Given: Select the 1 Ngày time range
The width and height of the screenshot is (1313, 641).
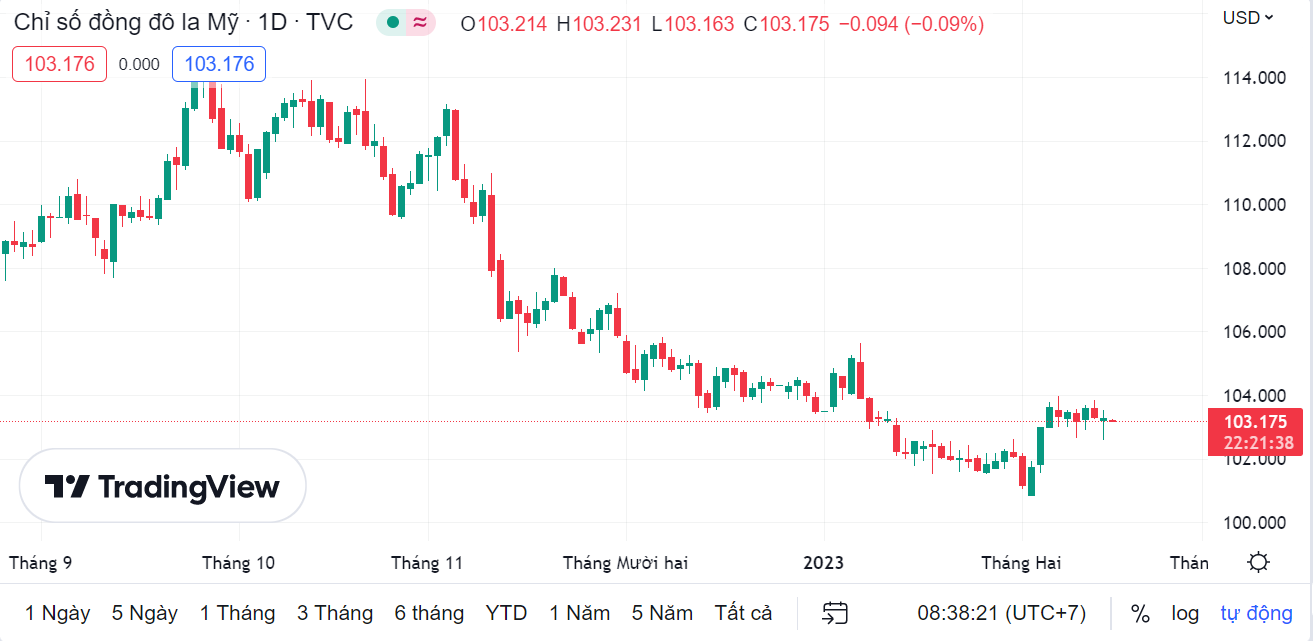Looking at the screenshot, I should pos(58,613).
